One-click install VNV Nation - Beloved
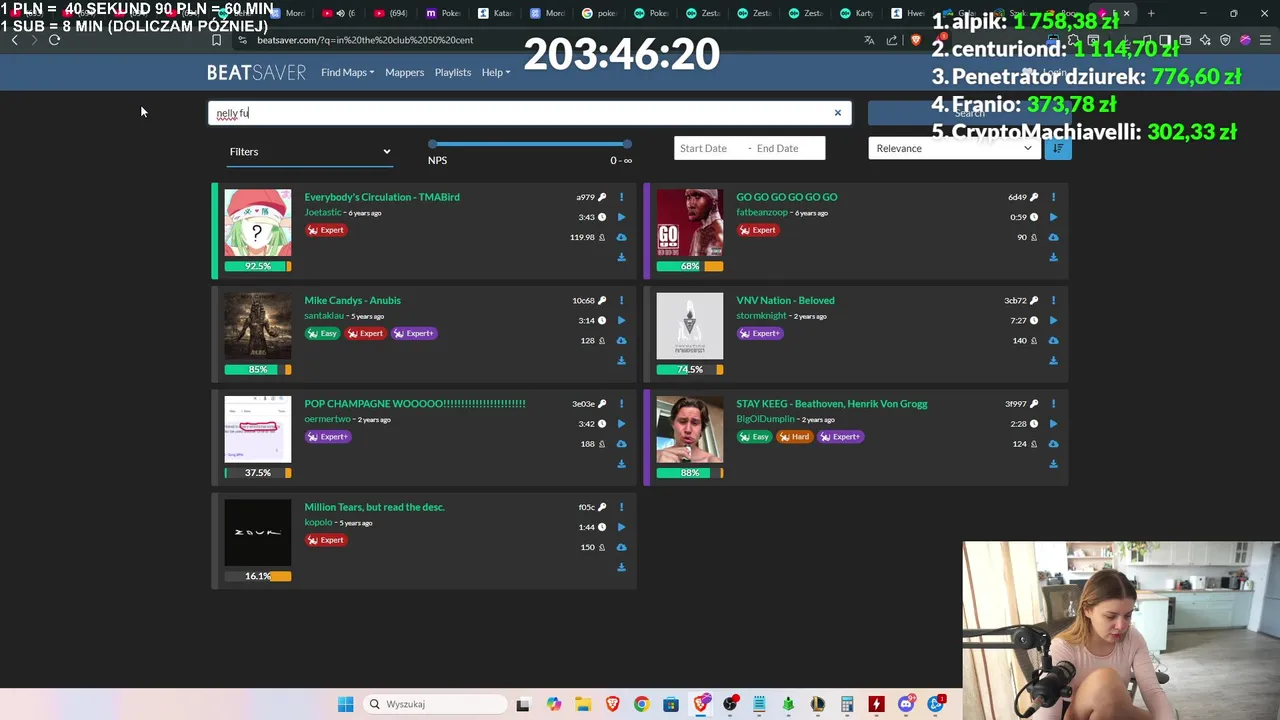Viewport: 1280px width, 720px height. [1053, 340]
